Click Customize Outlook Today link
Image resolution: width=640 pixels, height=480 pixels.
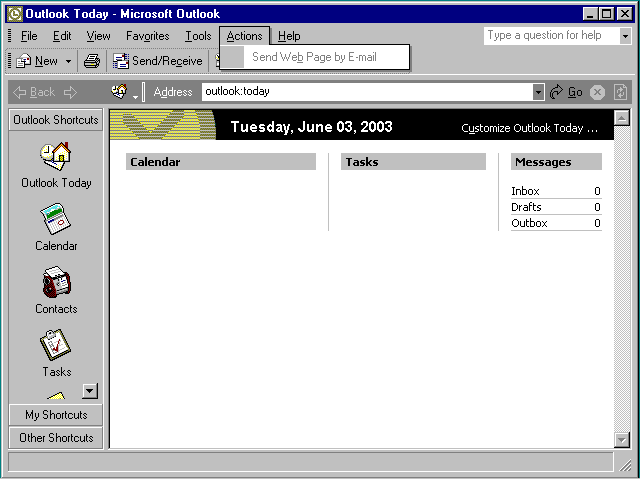(x=529, y=128)
